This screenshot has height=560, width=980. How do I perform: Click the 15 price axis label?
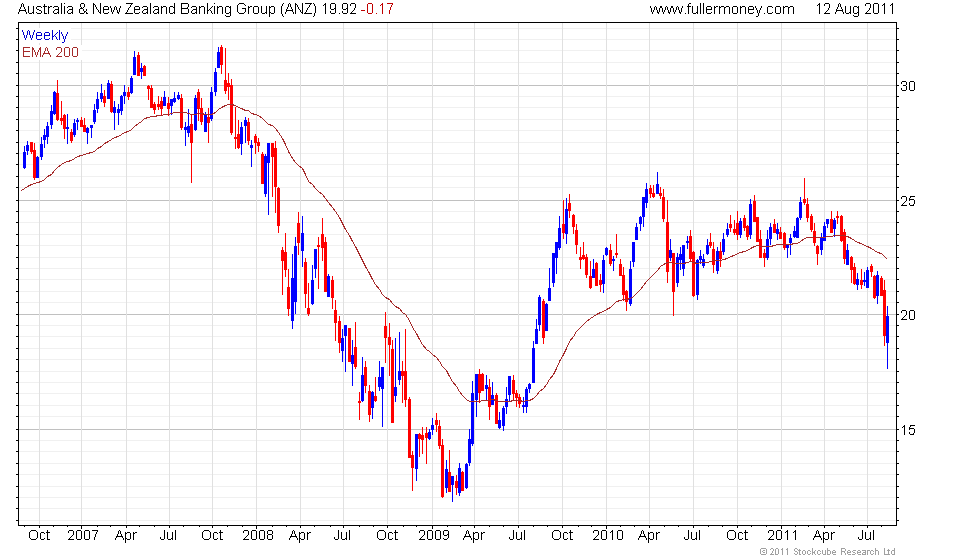908,430
